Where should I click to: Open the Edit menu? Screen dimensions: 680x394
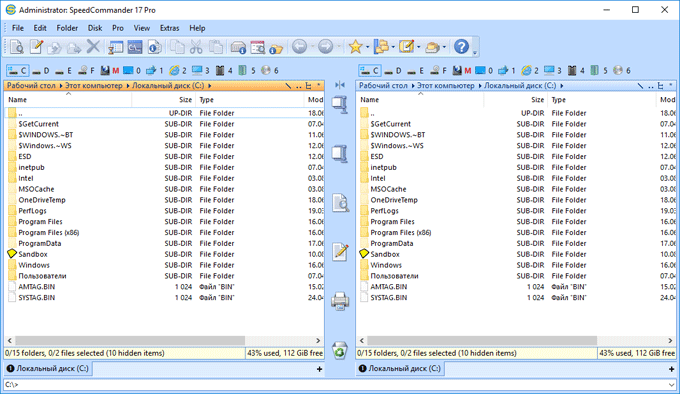tap(40, 28)
